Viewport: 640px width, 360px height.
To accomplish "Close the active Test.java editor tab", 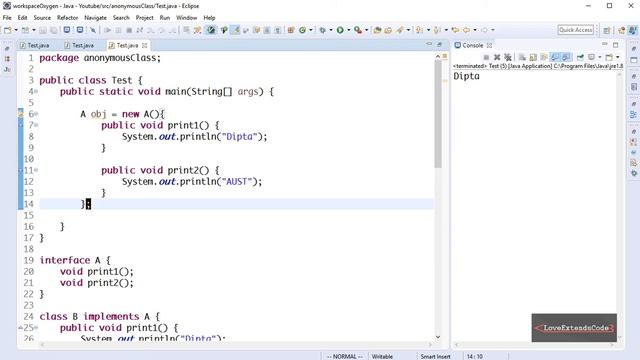I will tap(144, 45).
